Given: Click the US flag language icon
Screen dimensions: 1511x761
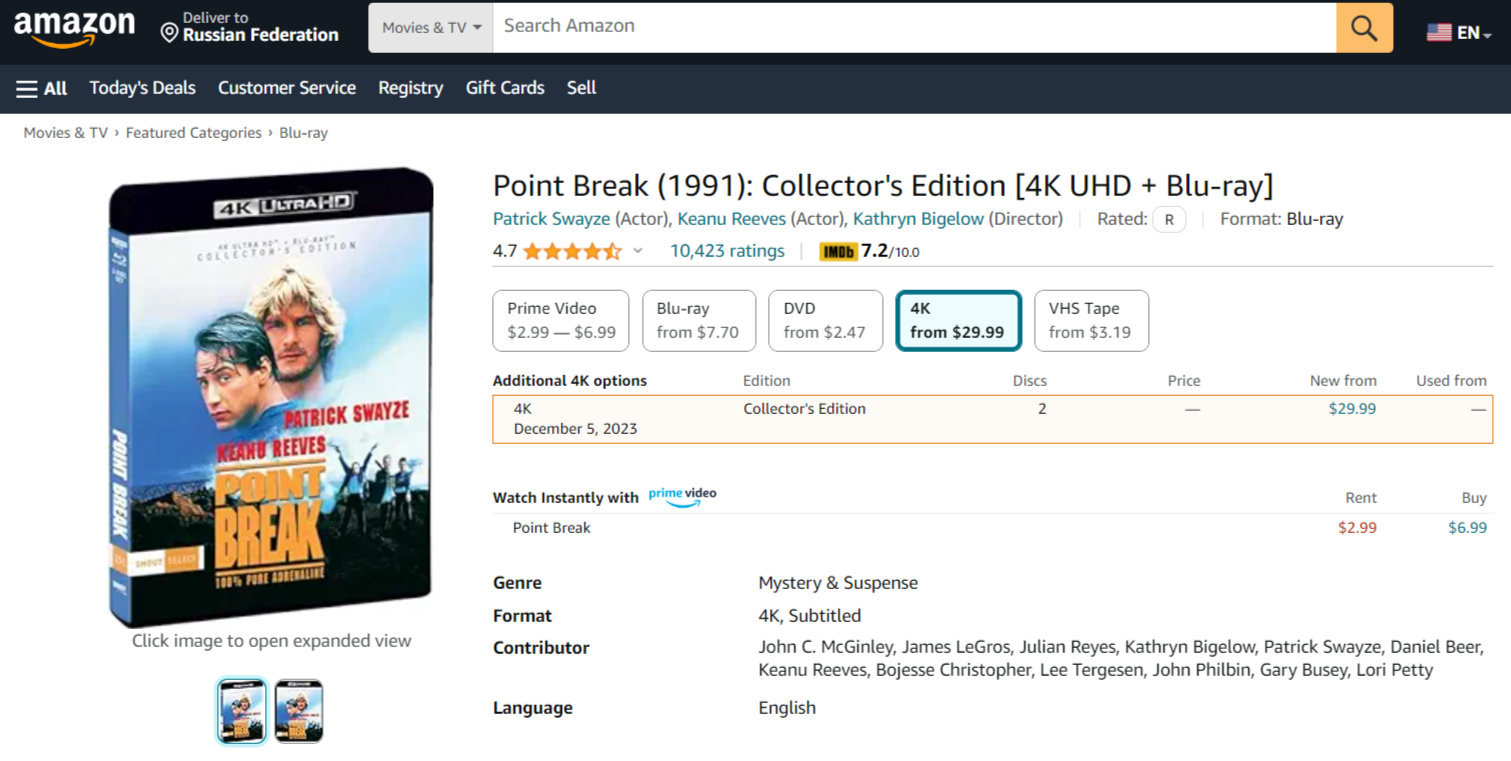Looking at the screenshot, I should click(1439, 32).
